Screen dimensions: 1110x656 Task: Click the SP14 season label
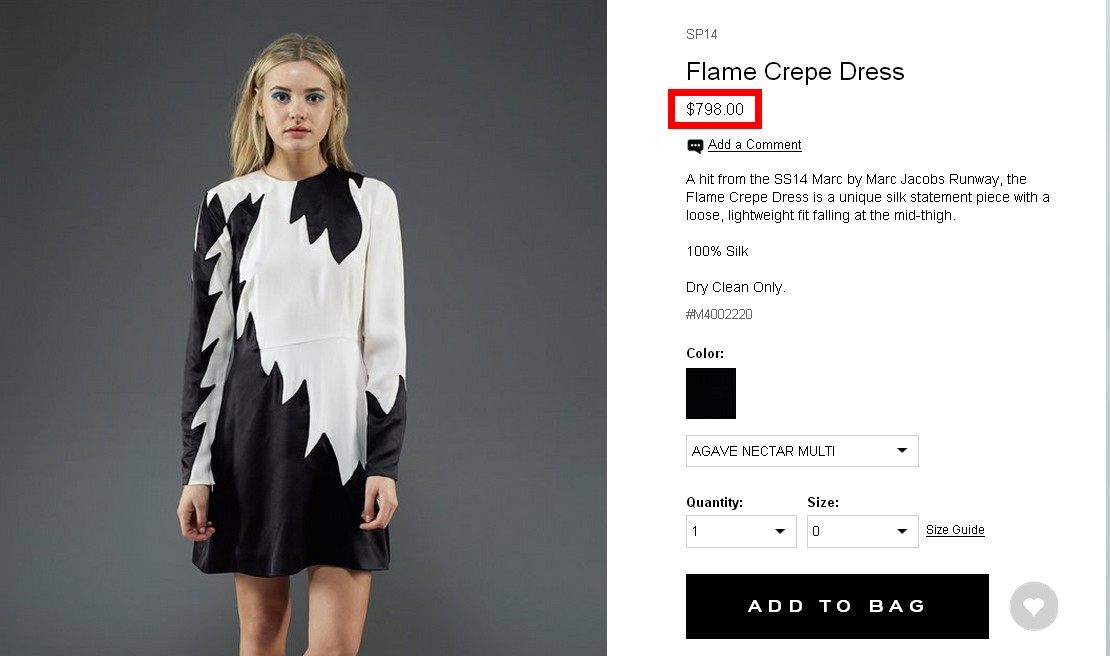point(702,35)
